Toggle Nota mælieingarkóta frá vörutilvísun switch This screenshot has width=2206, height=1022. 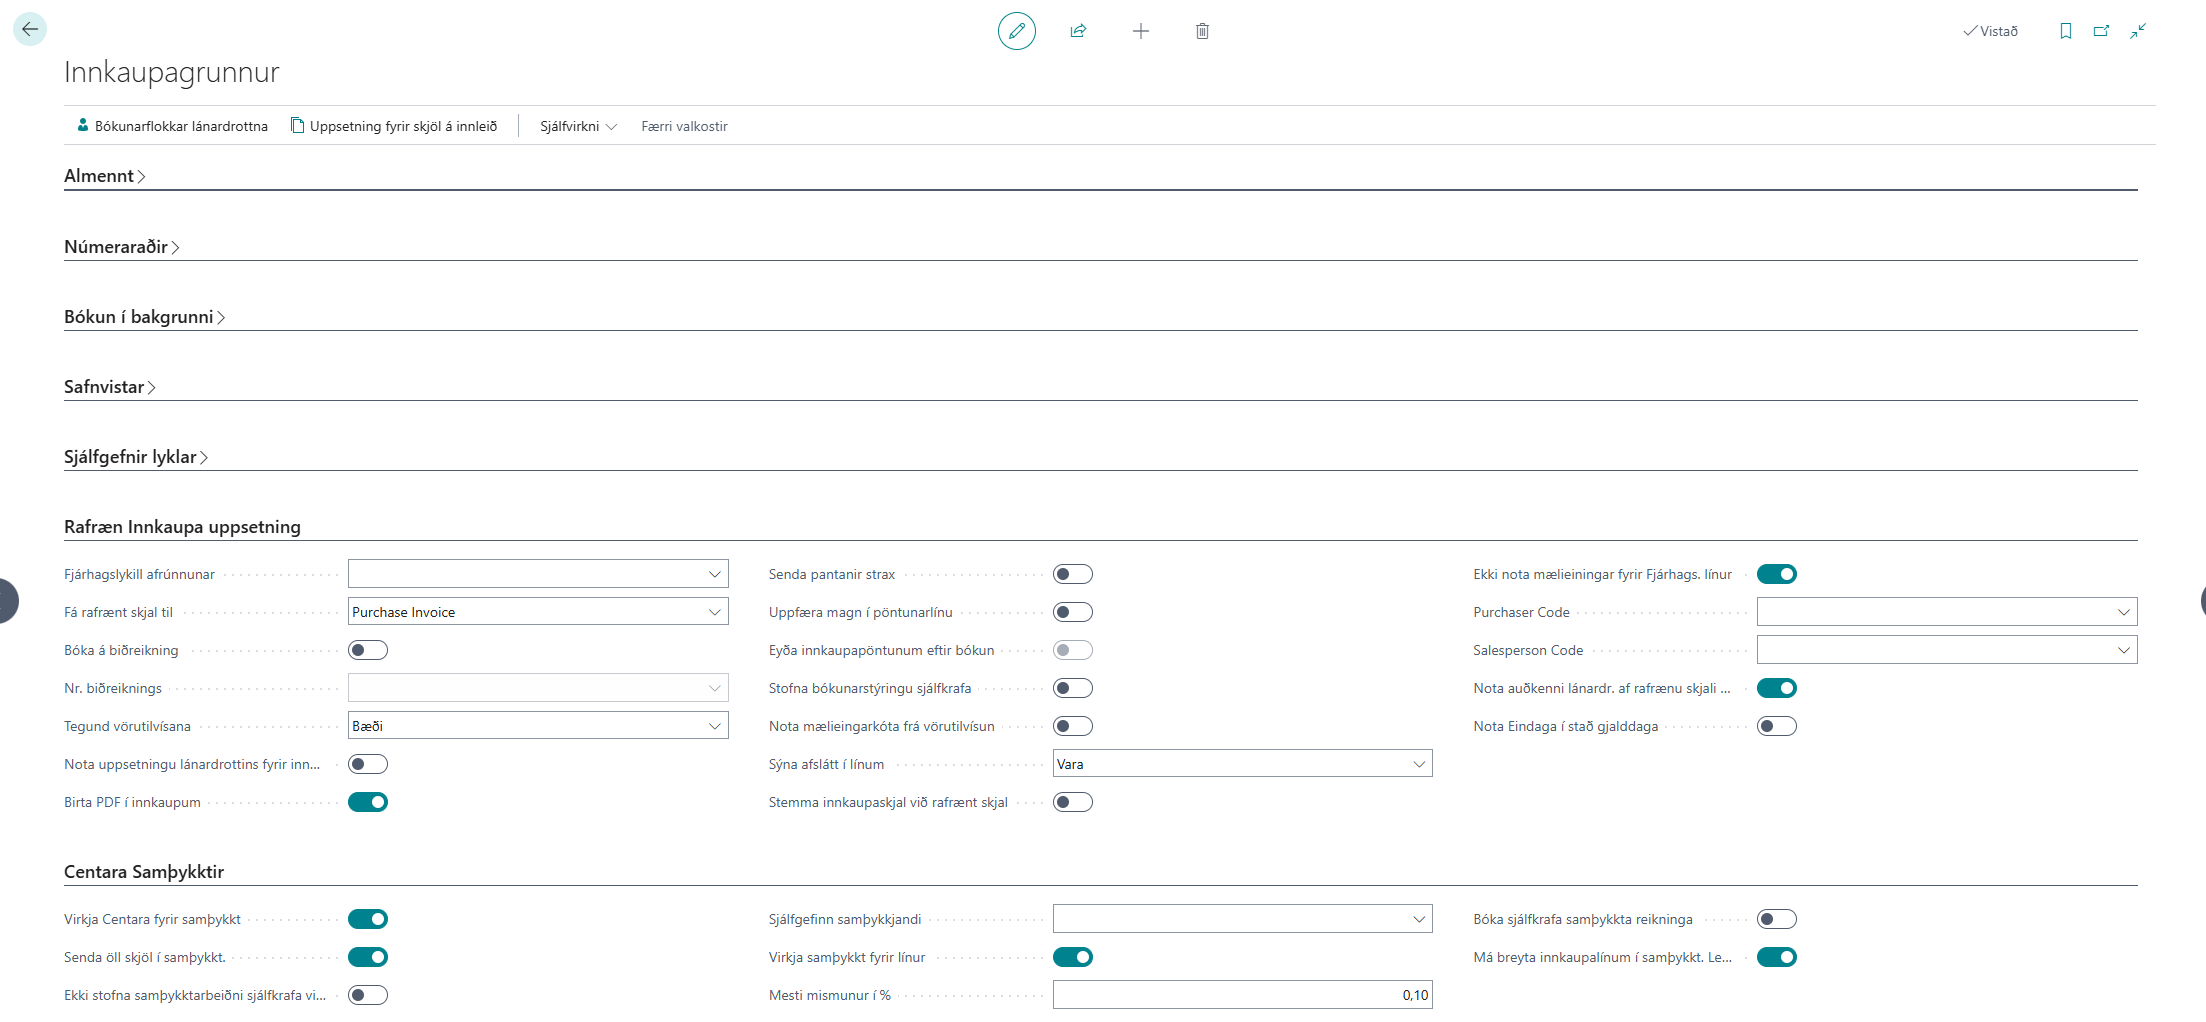pyautogui.click(x=1072, y=726)
